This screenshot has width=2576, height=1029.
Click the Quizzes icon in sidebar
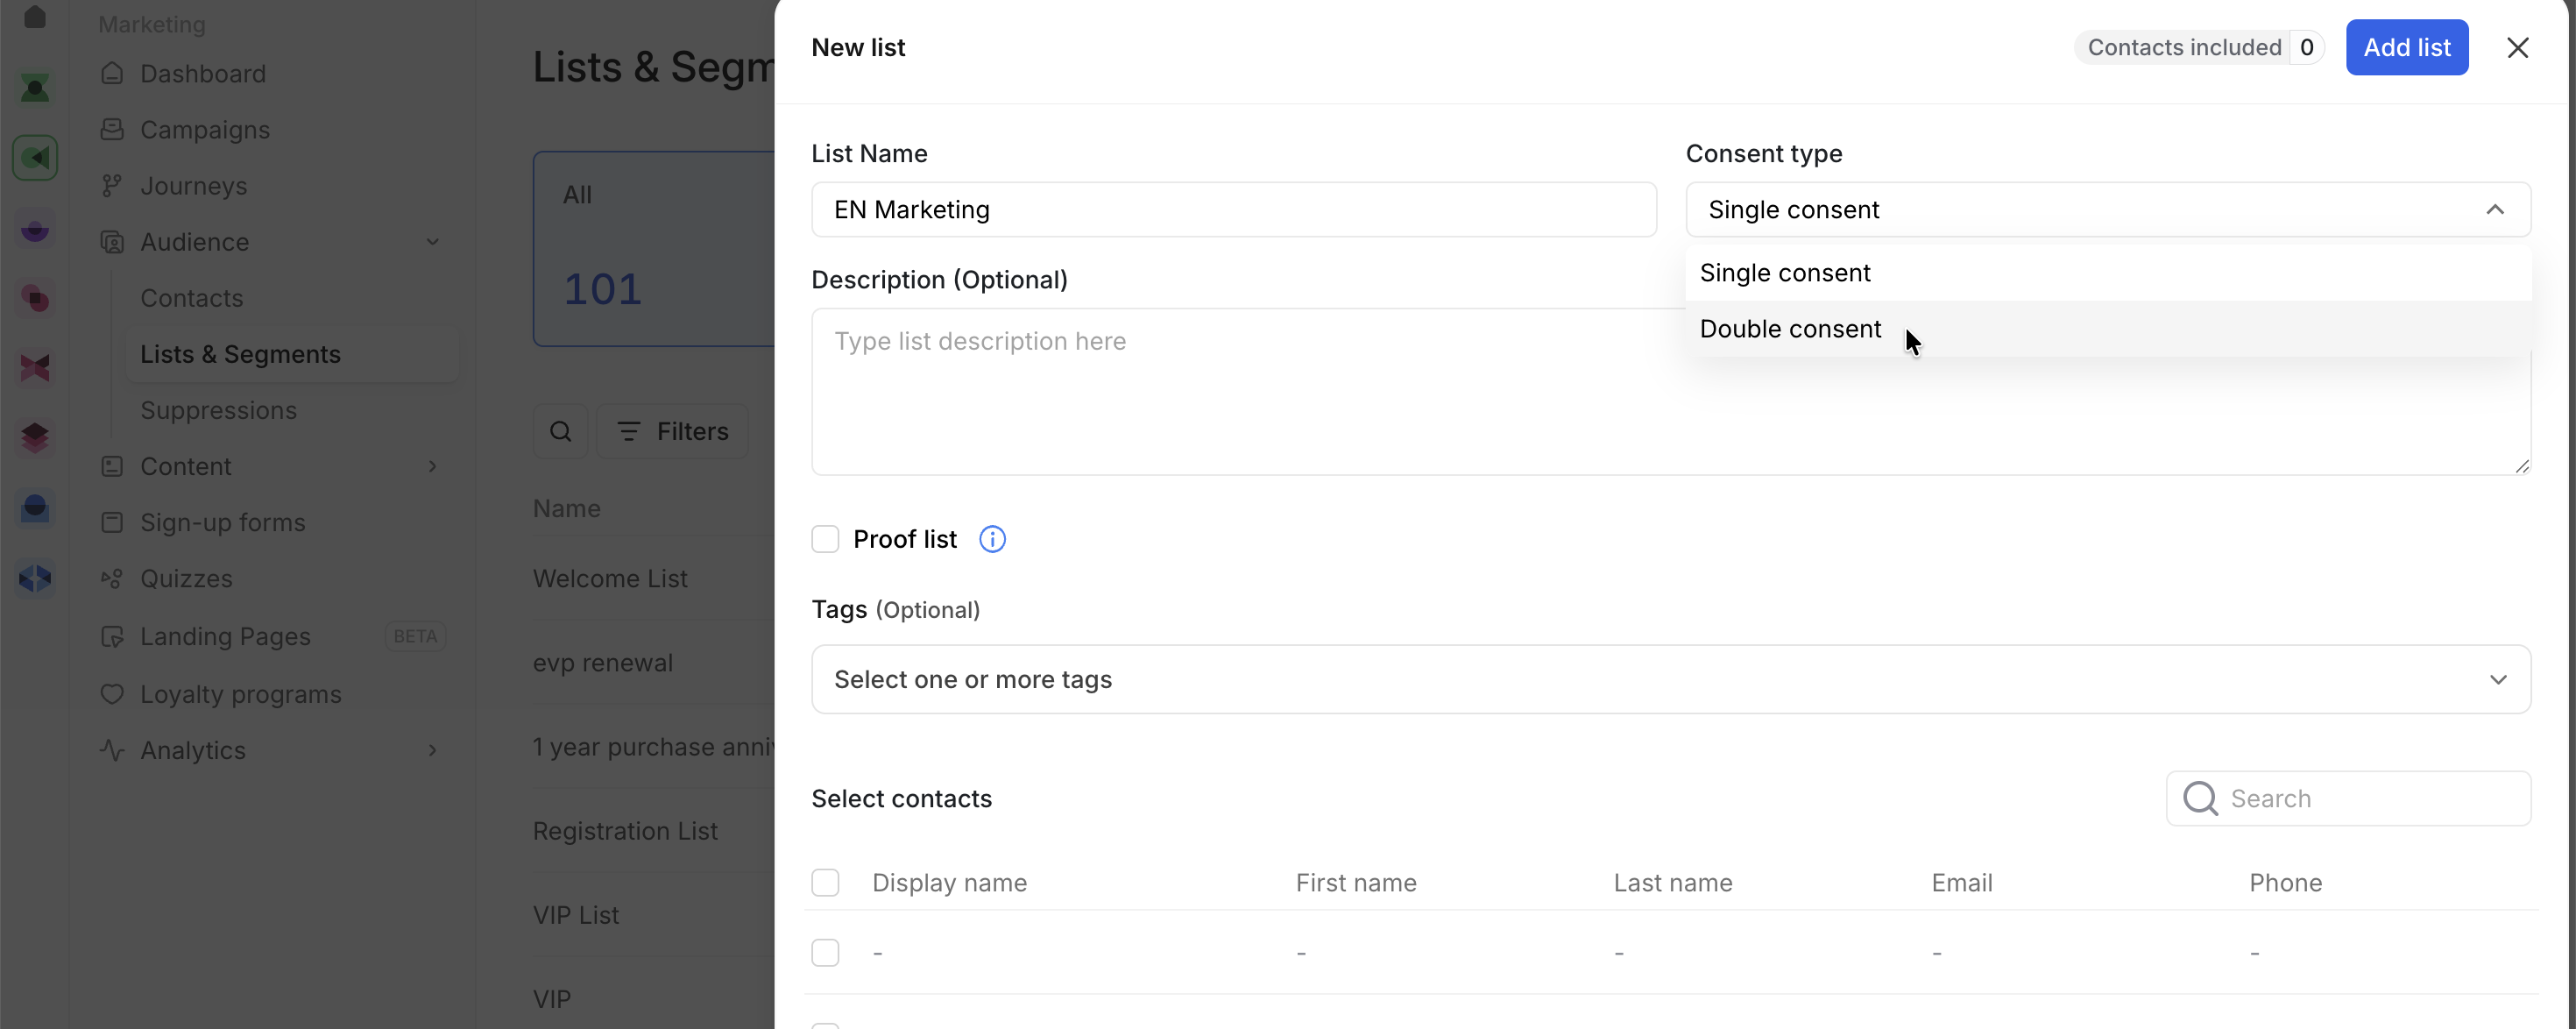point(112,578)
